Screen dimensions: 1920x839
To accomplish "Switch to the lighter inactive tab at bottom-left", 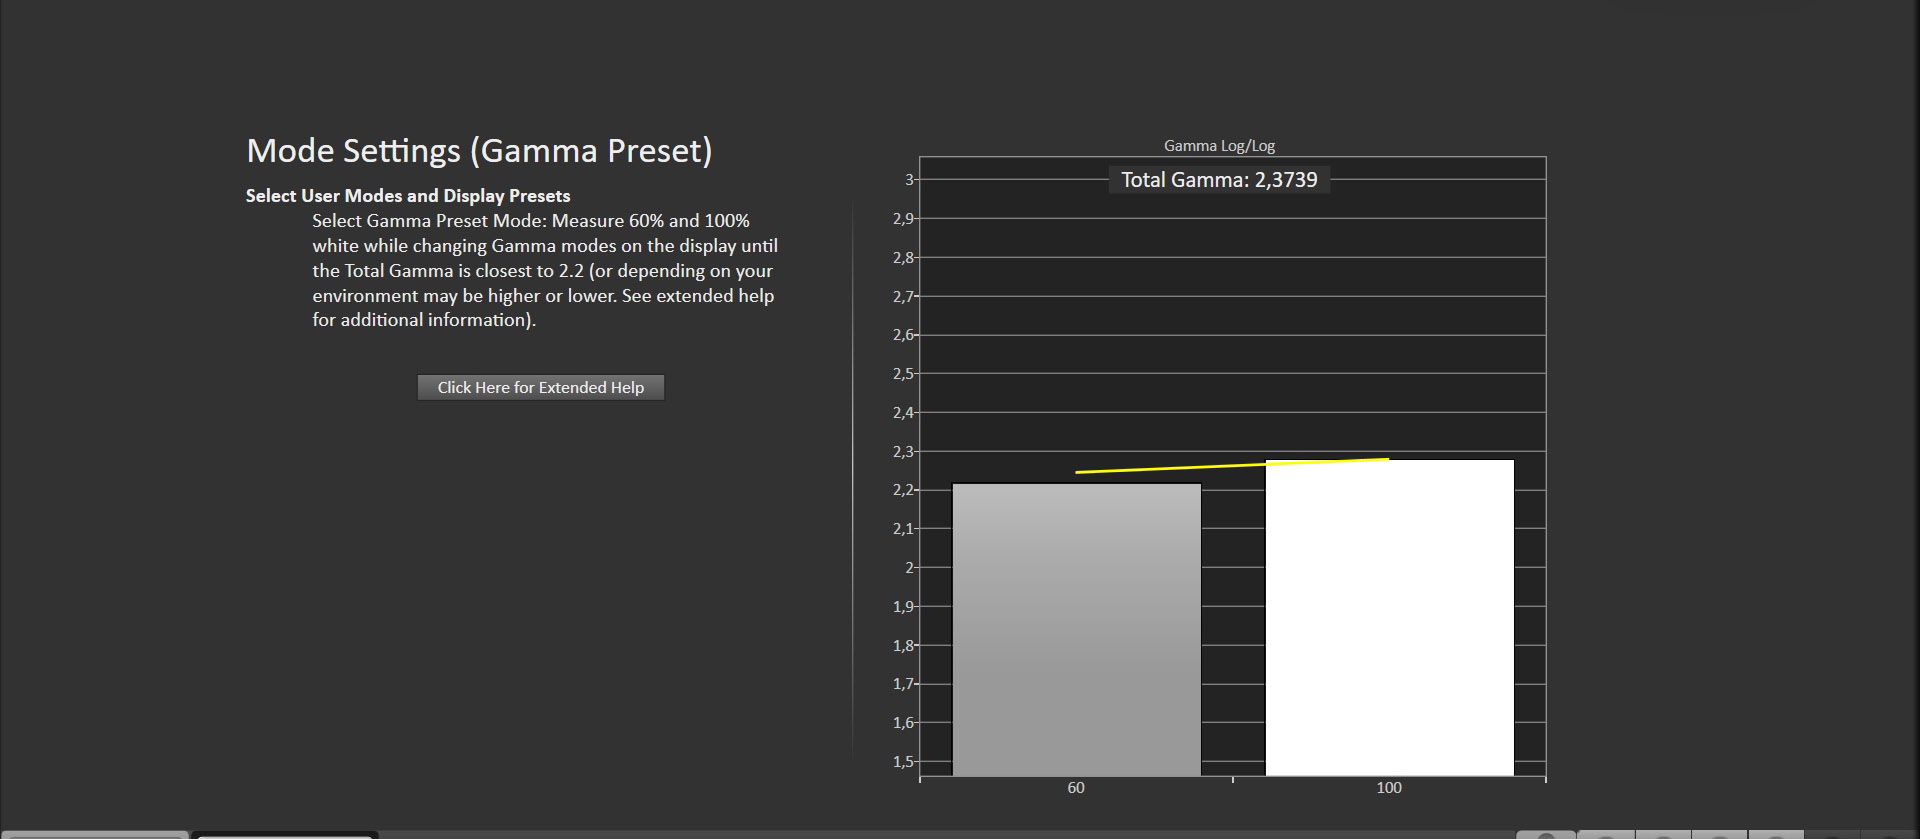I will 93,834.
